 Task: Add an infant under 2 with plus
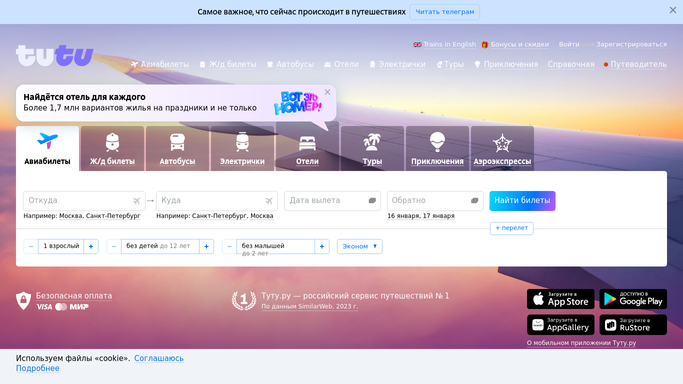click(322, 246)
